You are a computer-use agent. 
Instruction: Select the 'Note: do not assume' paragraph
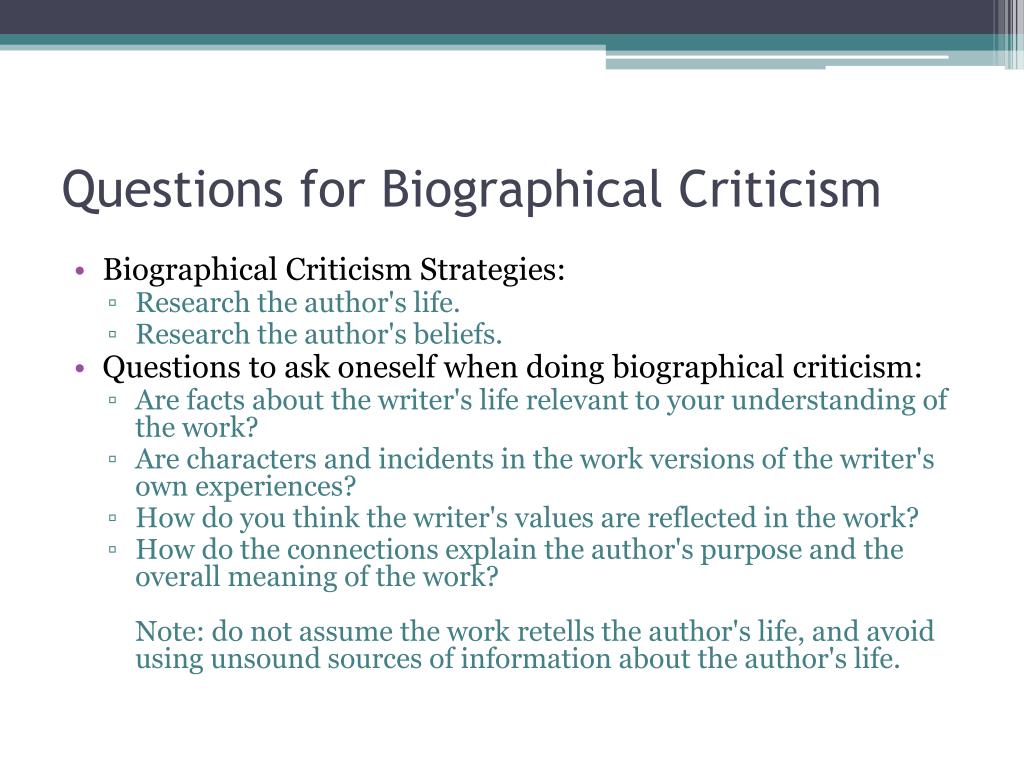535,645
